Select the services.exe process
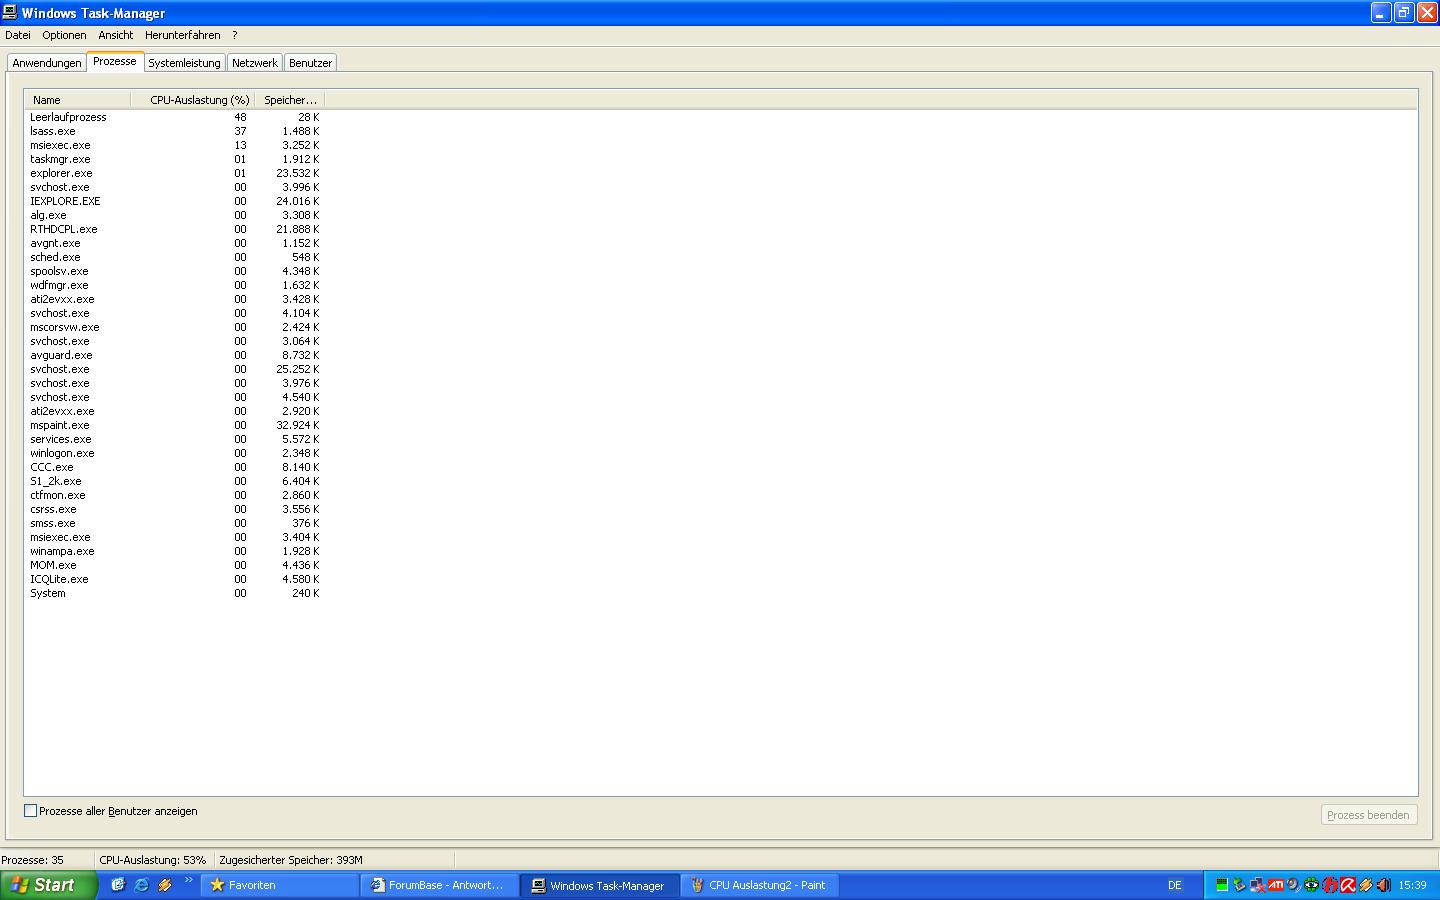The width and height of the screenshot is (1440, 900). tap(175, 439)
